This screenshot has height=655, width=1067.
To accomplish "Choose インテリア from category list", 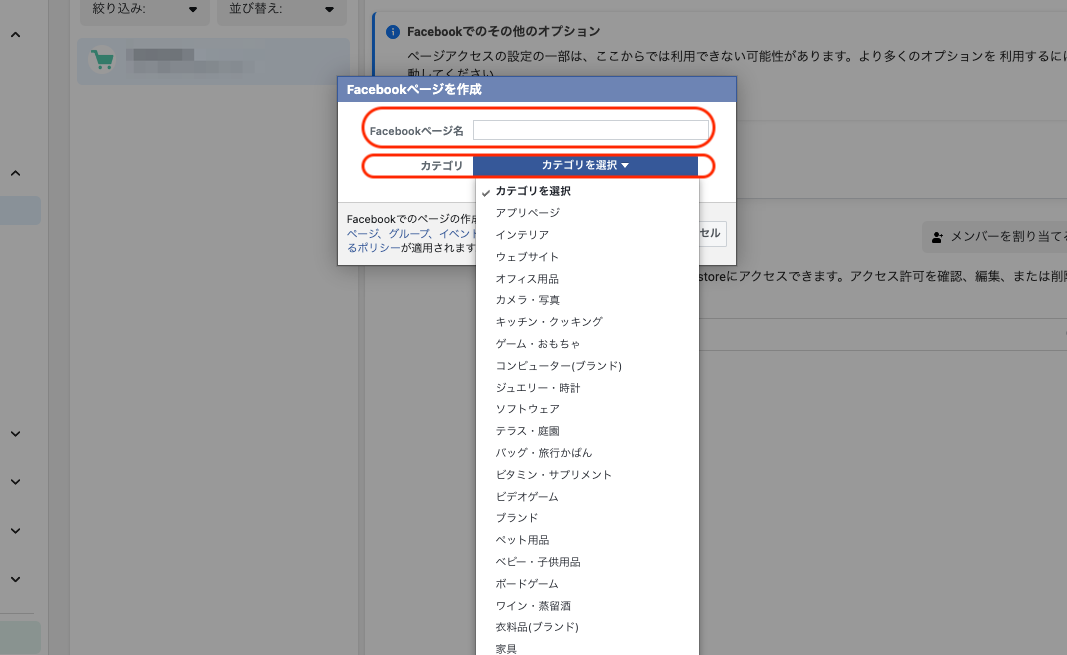I will point(587,235).
